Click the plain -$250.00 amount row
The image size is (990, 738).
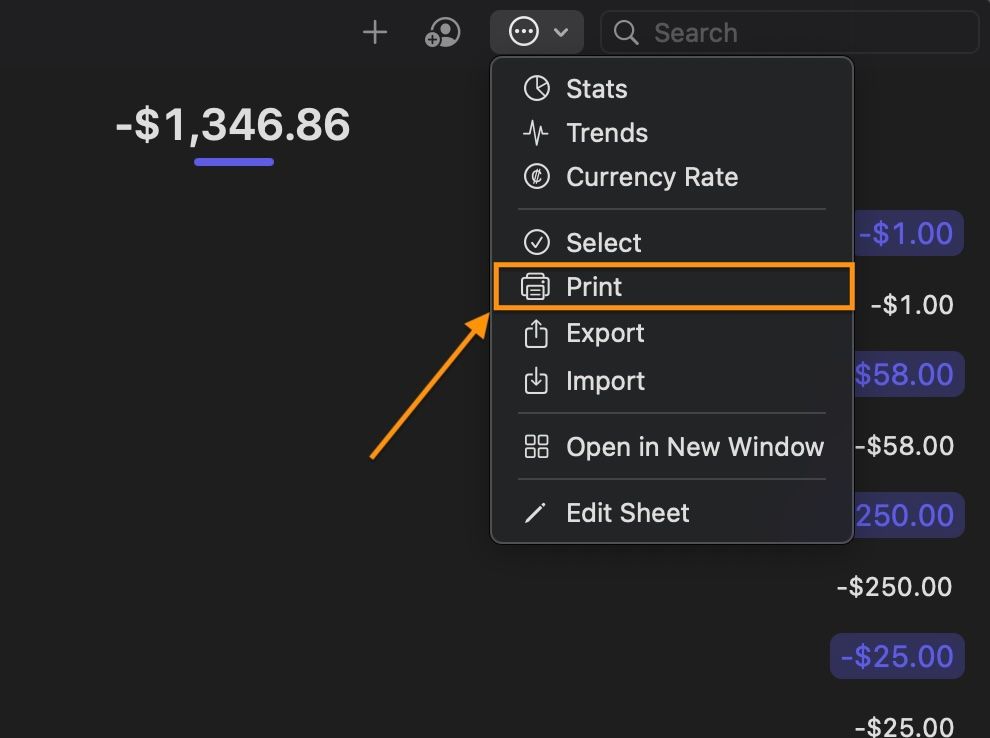click(x=894, y=587)
